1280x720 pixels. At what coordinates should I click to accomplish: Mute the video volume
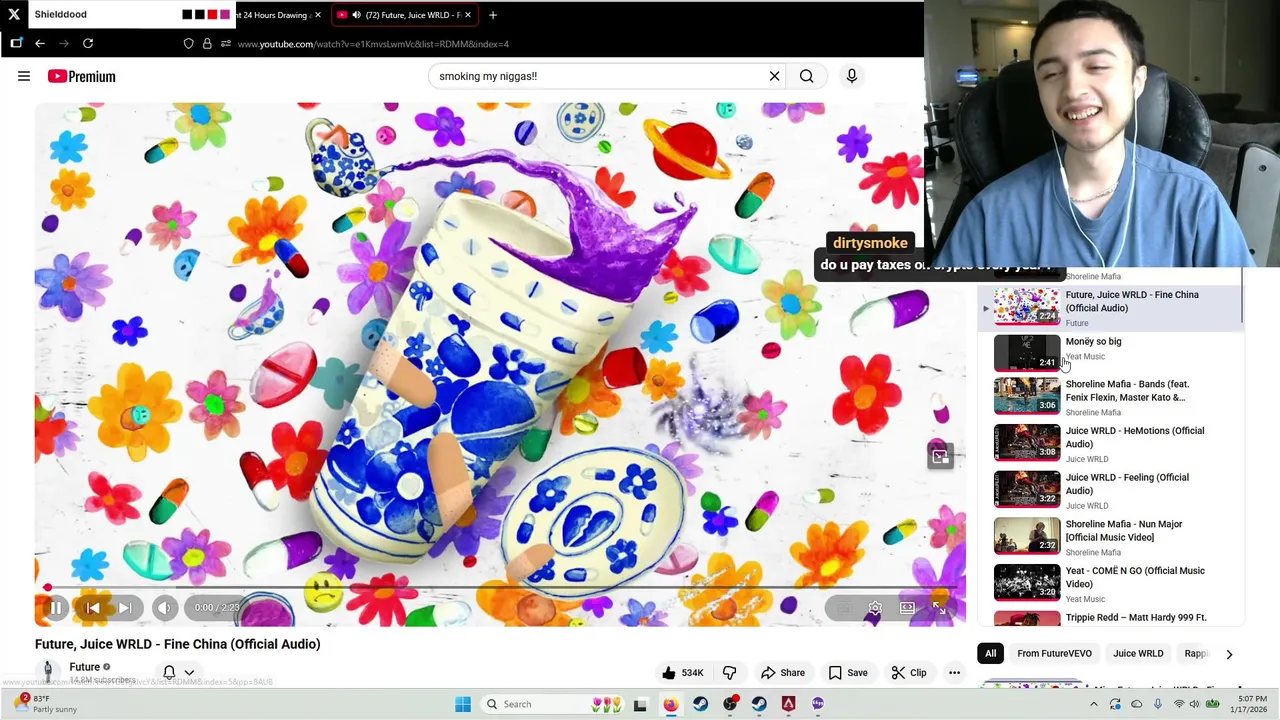click(165, 607)
